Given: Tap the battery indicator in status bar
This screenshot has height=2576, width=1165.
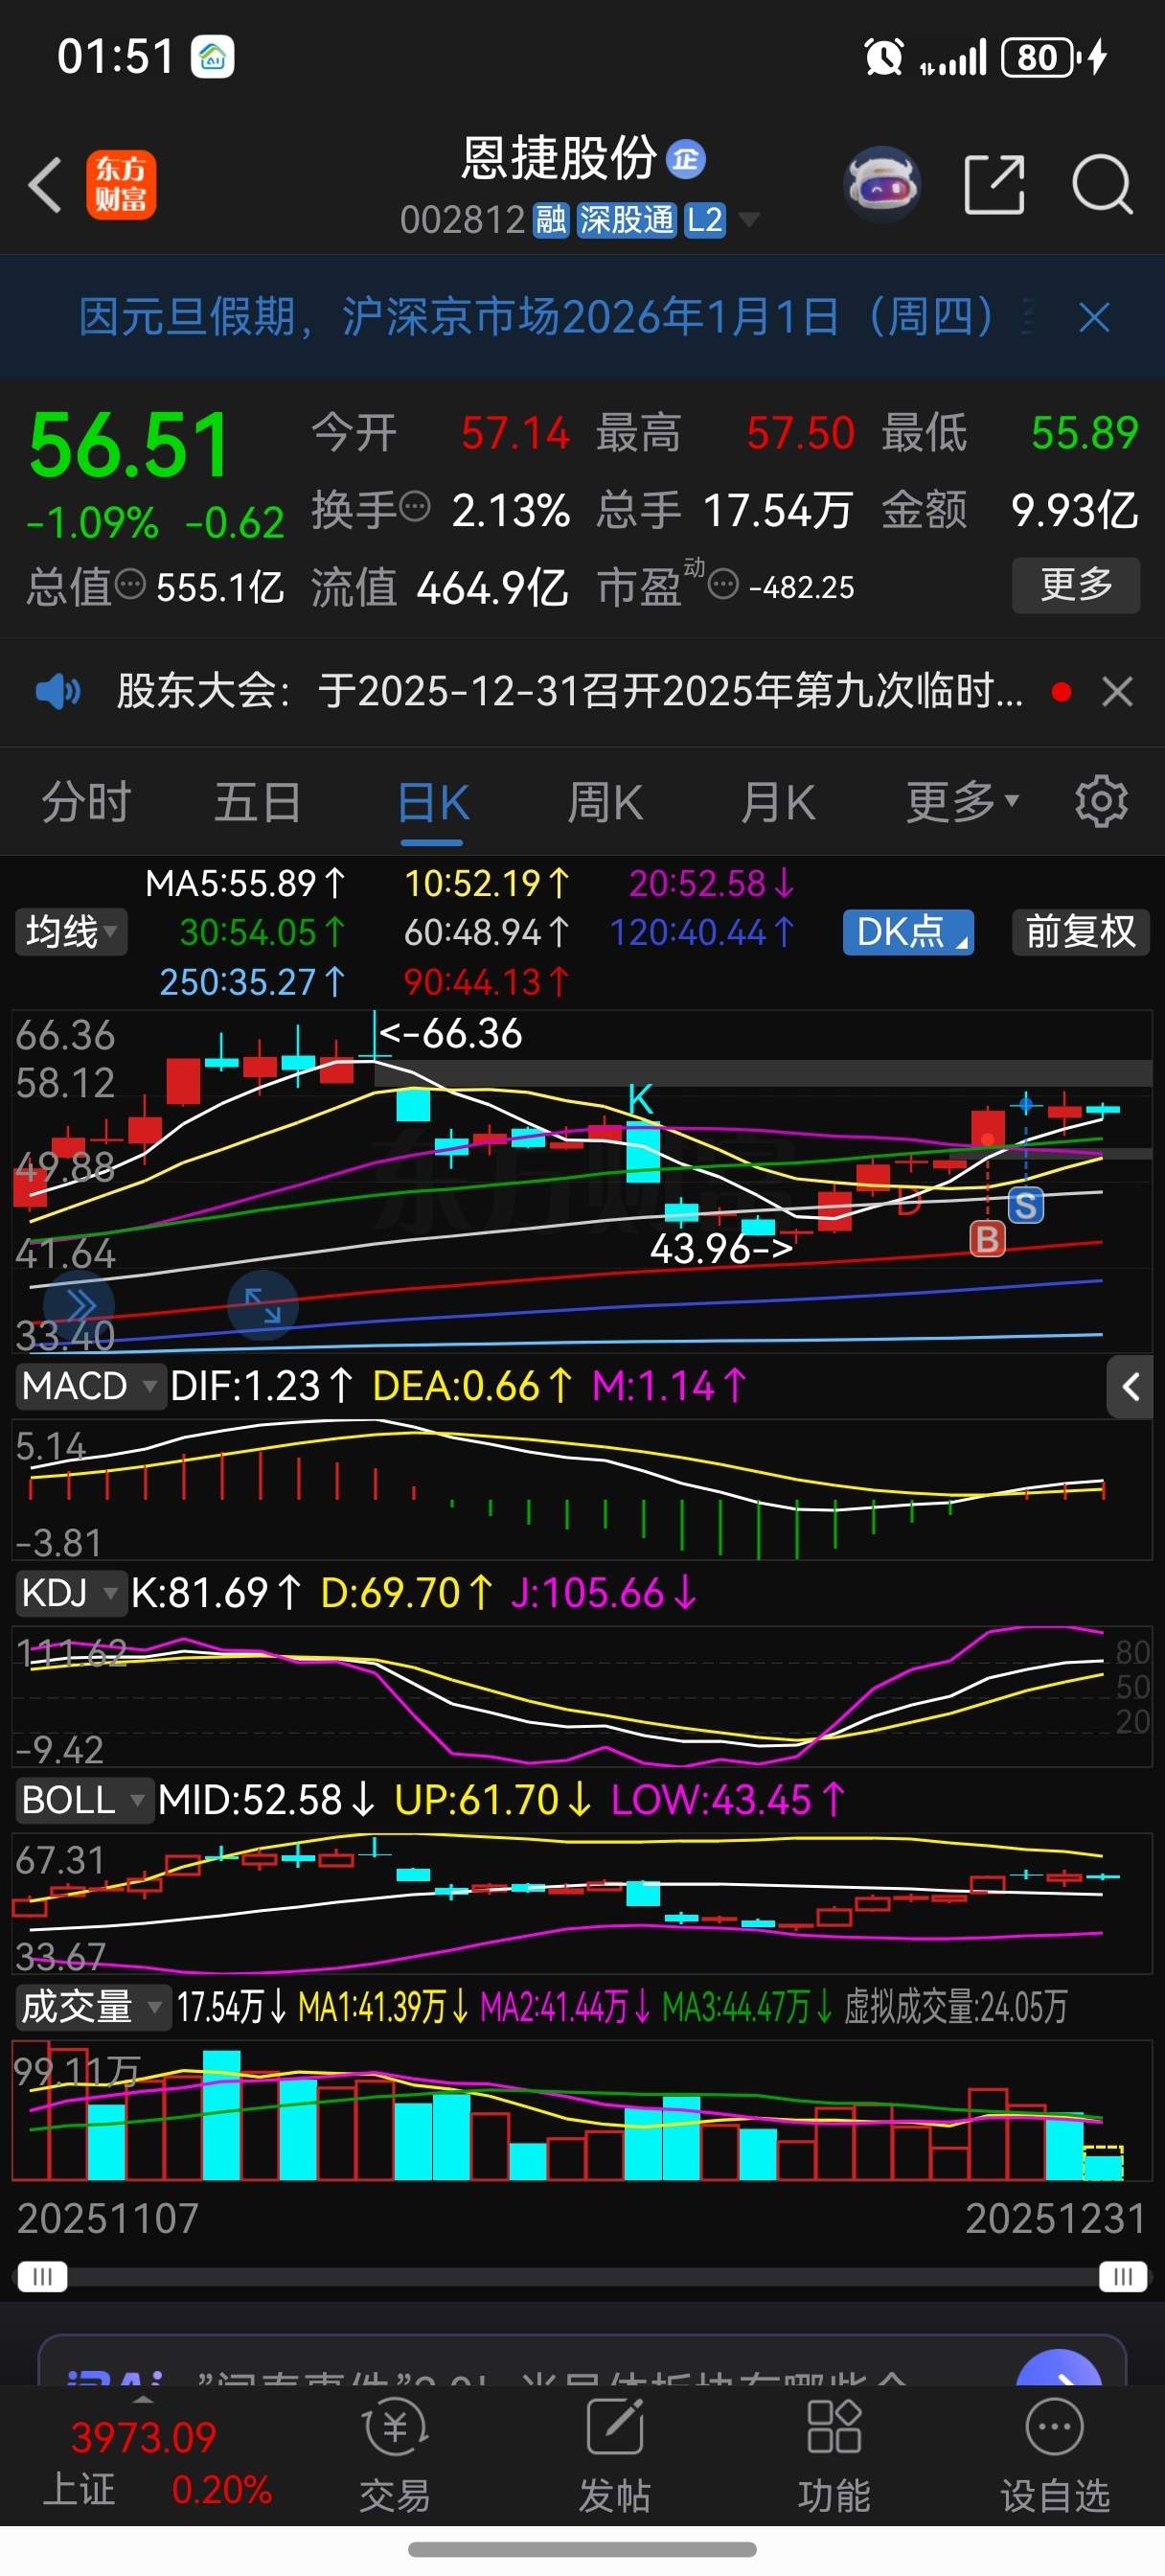Looking at the screenshot, I should point(1042,57).
